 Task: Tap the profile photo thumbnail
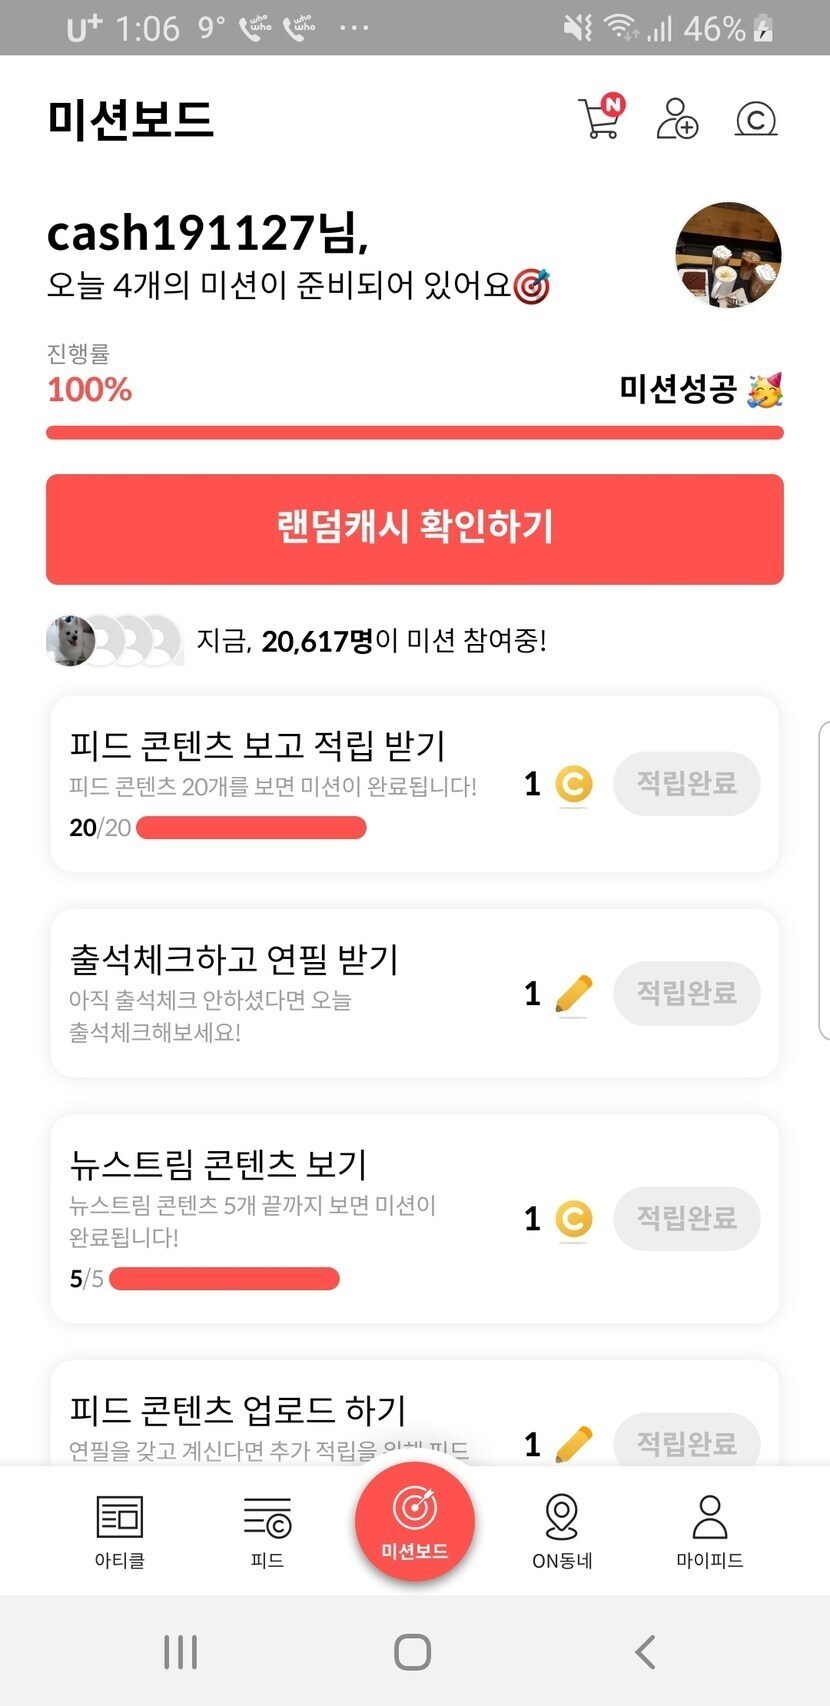728,254
